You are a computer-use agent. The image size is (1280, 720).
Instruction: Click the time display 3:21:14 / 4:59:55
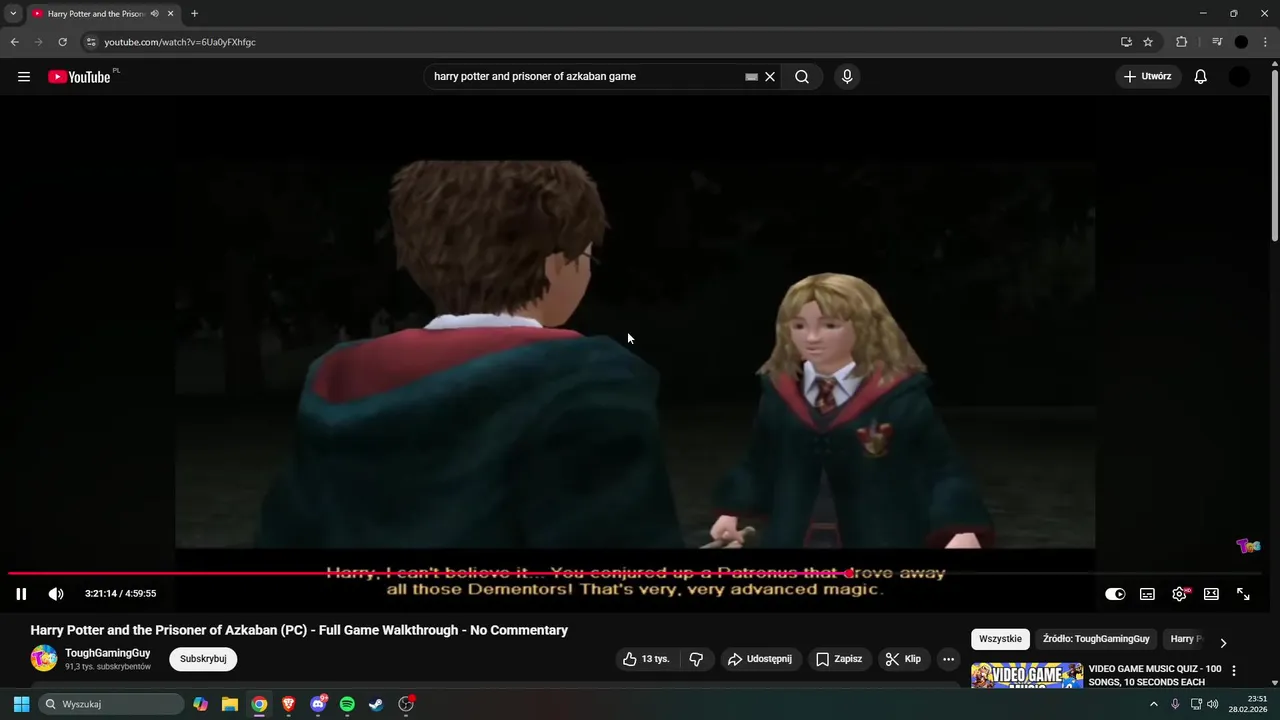pos(120,594)
